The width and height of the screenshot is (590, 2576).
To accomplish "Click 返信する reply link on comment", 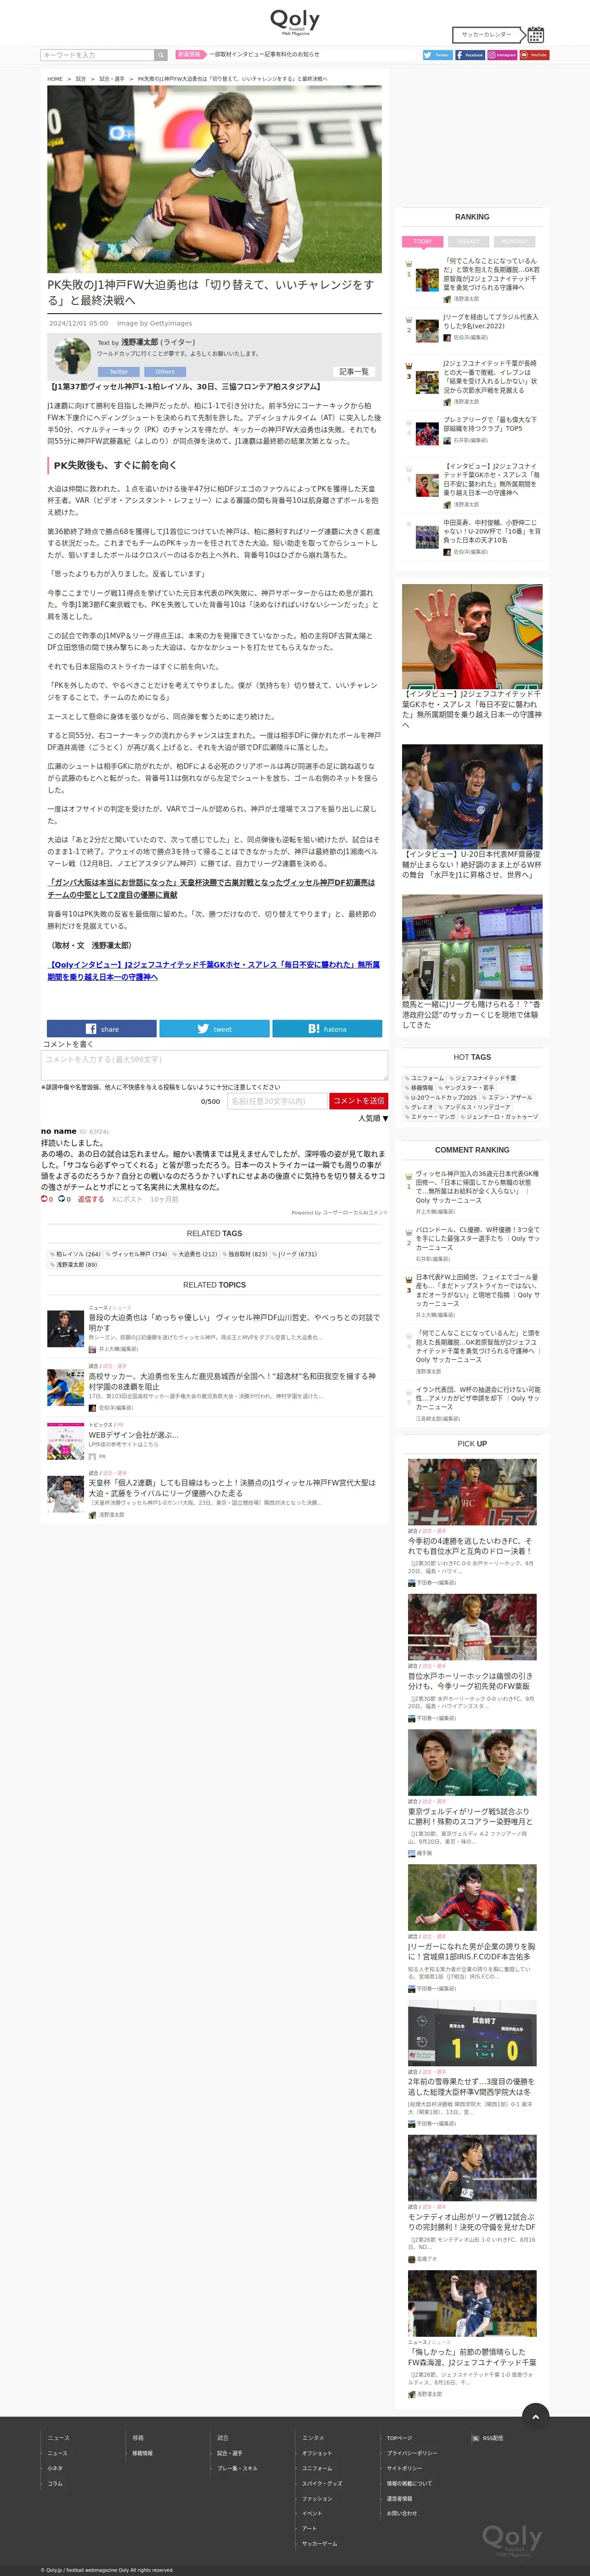I will pos(91,1199).
